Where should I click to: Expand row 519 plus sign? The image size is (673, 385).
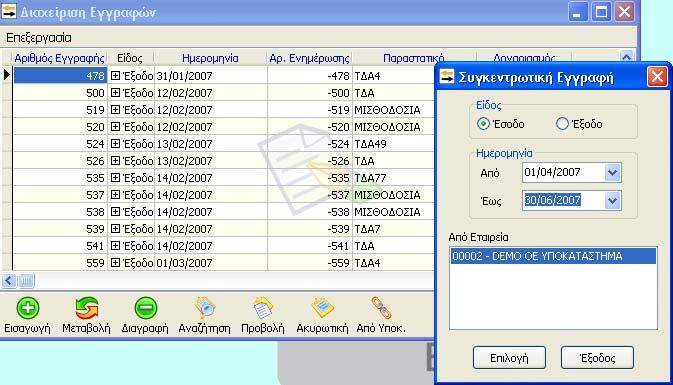coord(115,110)
